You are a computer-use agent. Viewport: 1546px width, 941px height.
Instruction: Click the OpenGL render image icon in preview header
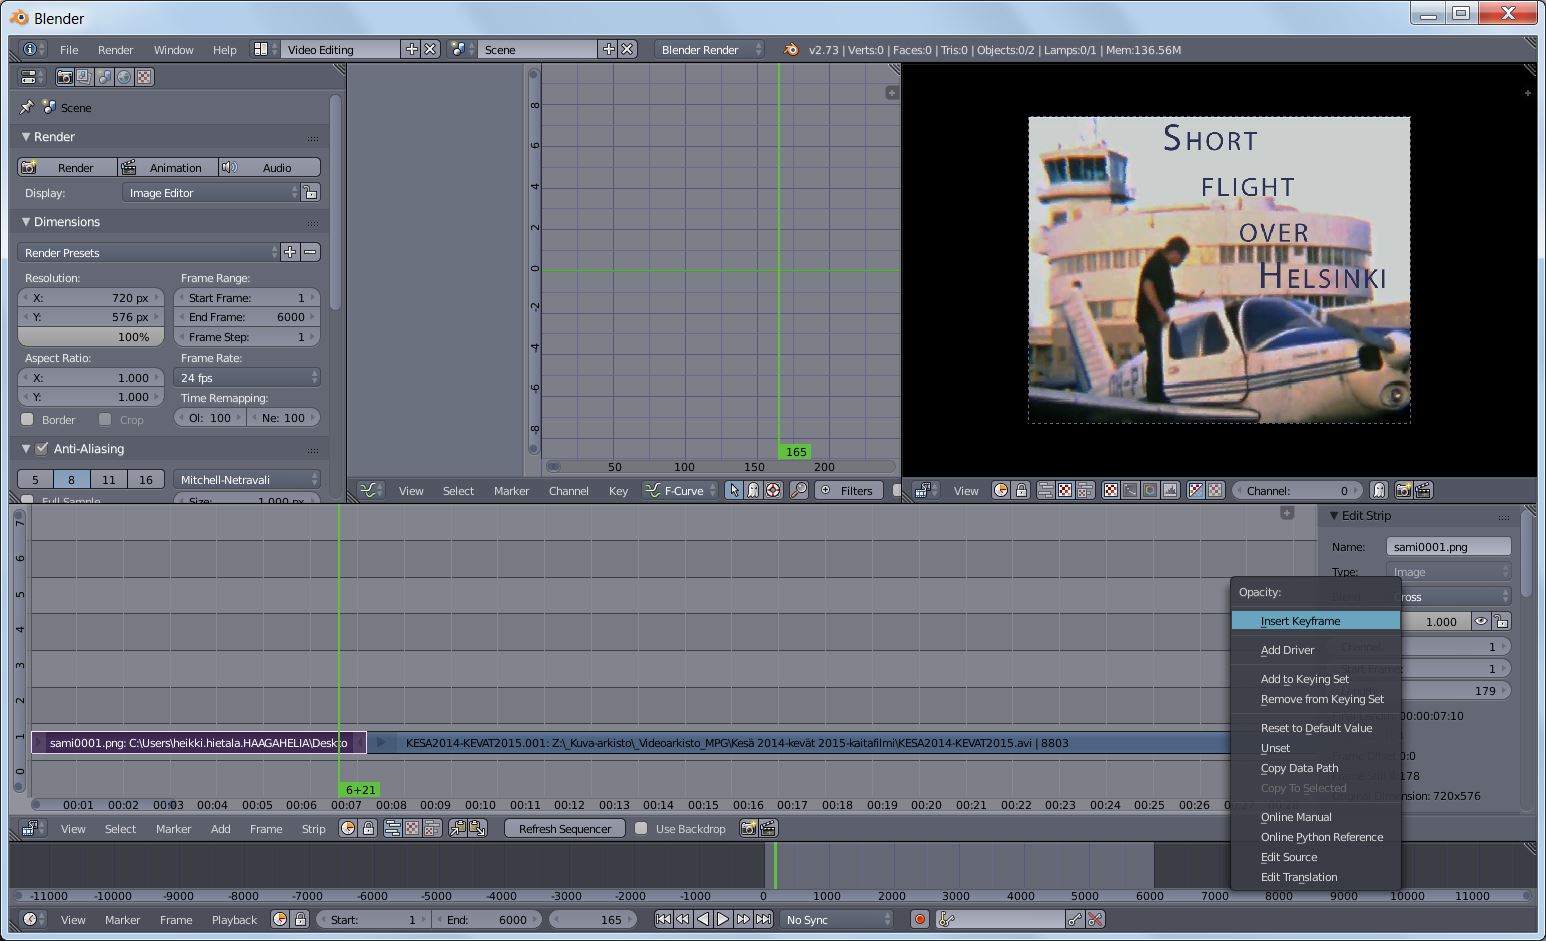coord(1404,490)
